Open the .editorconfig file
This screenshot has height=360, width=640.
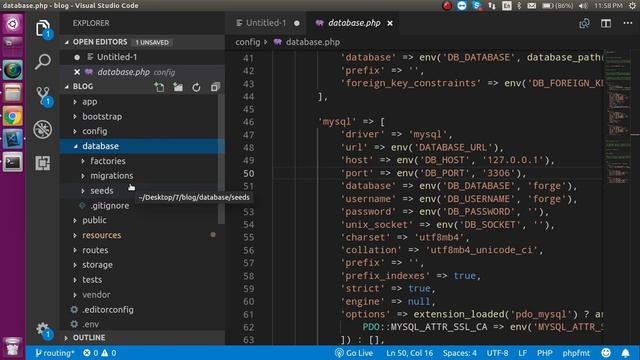(x=142, y=309)
